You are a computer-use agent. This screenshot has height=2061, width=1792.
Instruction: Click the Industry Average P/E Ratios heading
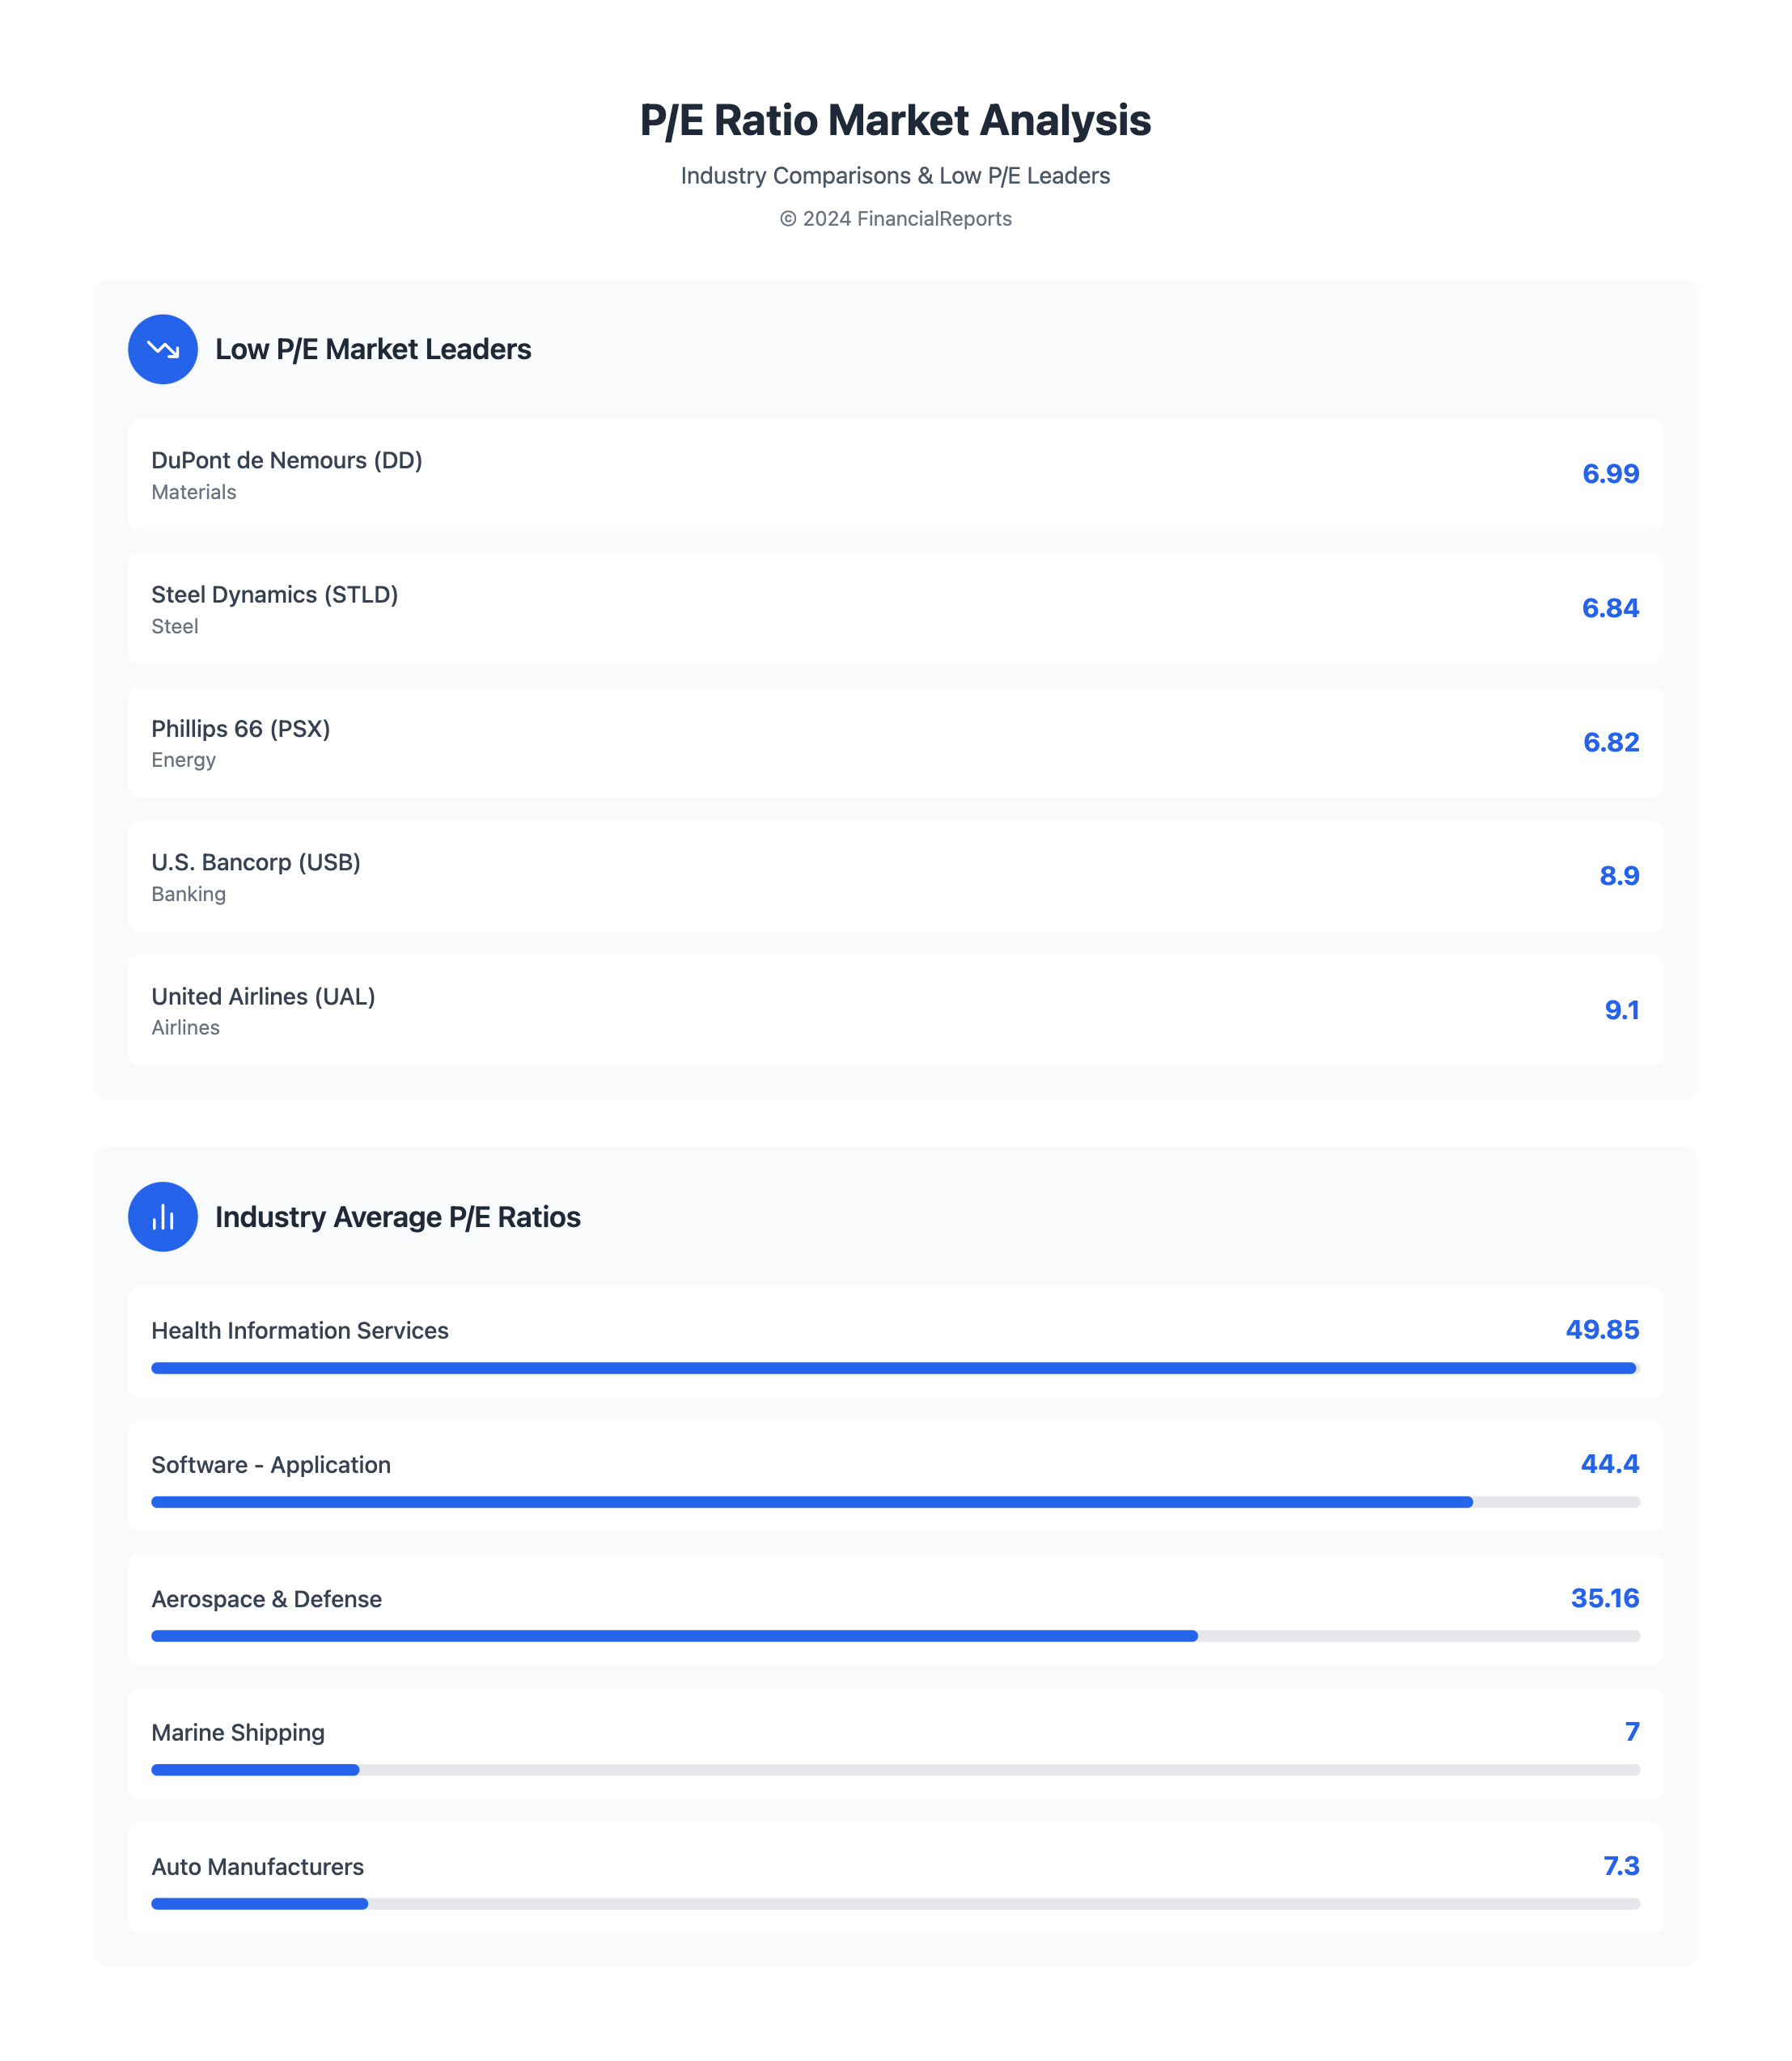(397, 1217)
